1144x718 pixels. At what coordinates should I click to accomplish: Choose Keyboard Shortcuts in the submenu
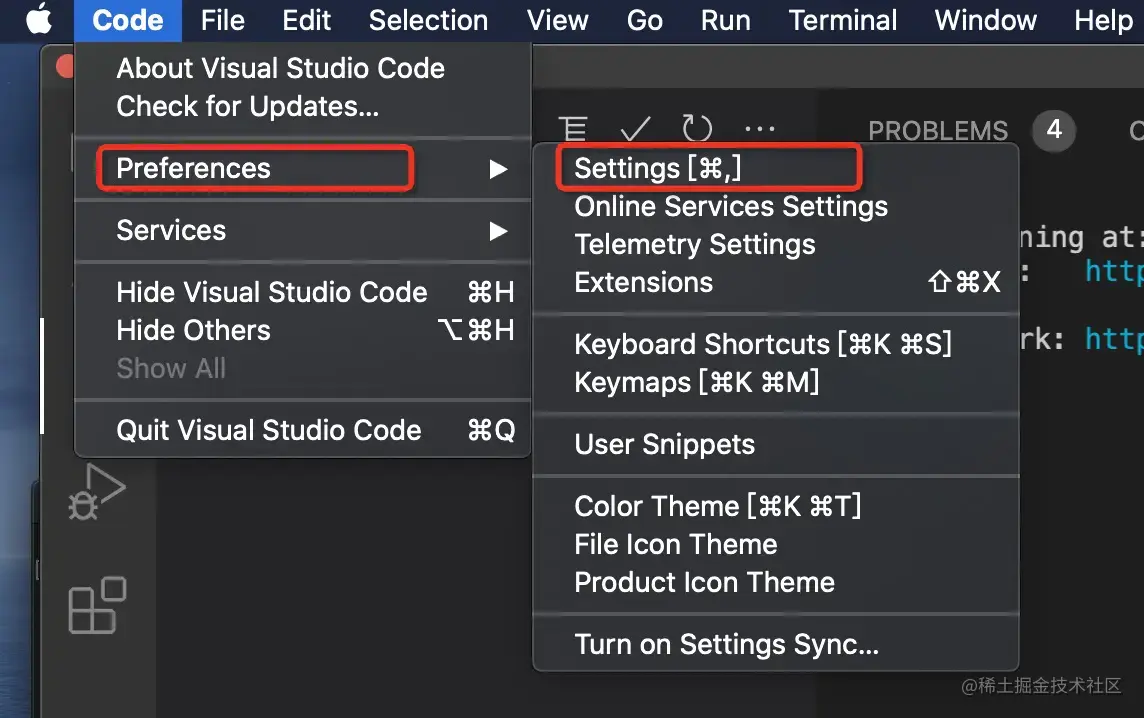click(x=763, y=344)
